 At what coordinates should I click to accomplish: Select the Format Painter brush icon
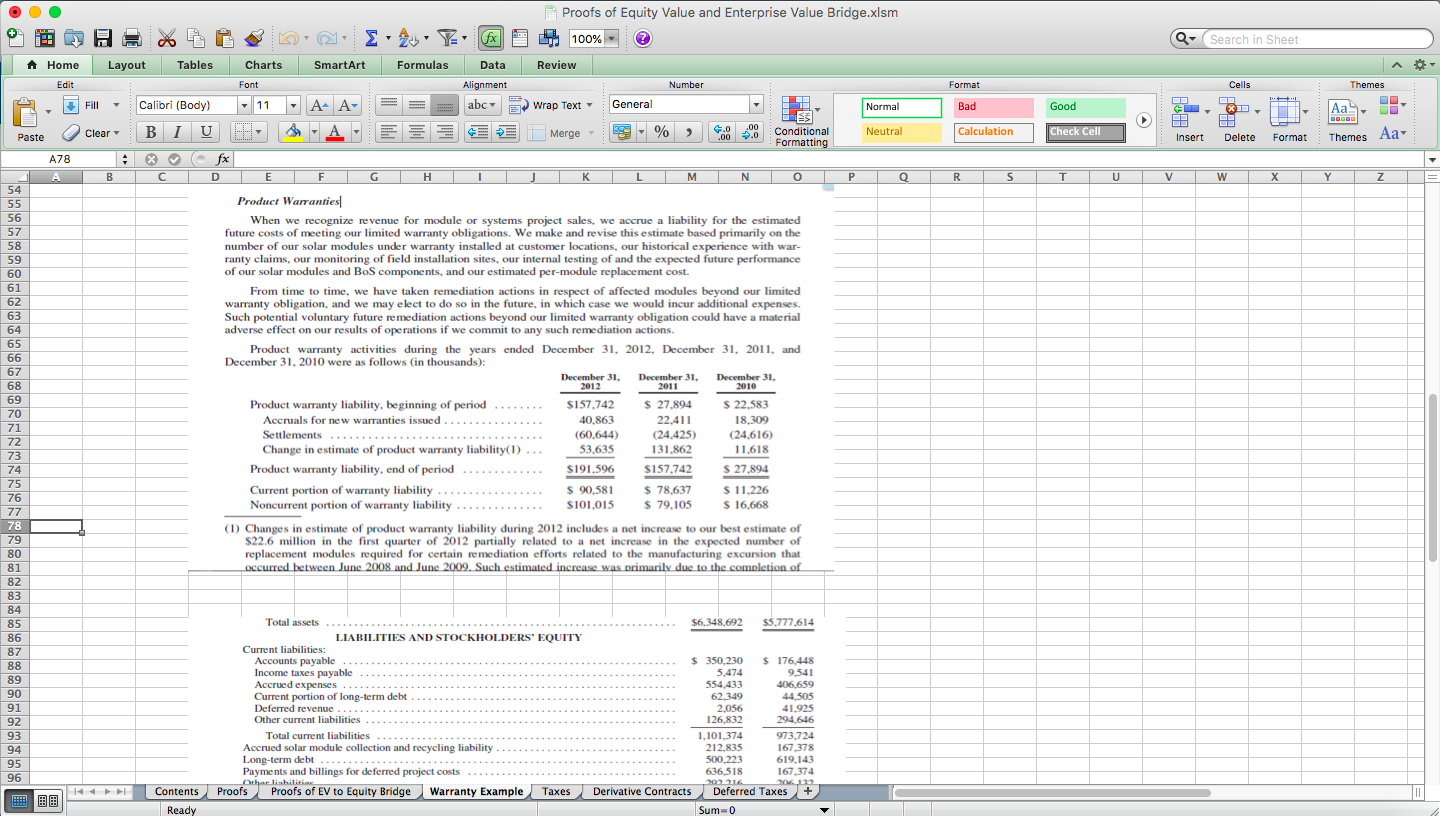point(254,39)
